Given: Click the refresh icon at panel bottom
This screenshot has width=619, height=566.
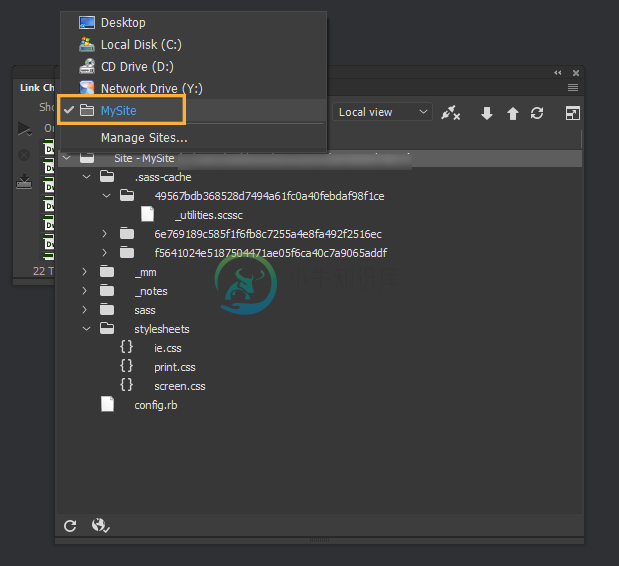Looking at the screenshot, I should click(x=70, y=526).
